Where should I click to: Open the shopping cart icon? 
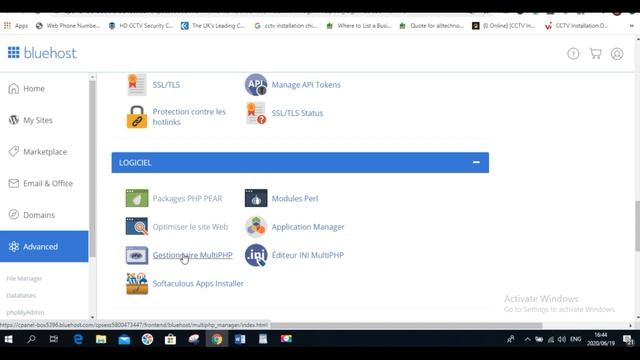click(595, 53)
